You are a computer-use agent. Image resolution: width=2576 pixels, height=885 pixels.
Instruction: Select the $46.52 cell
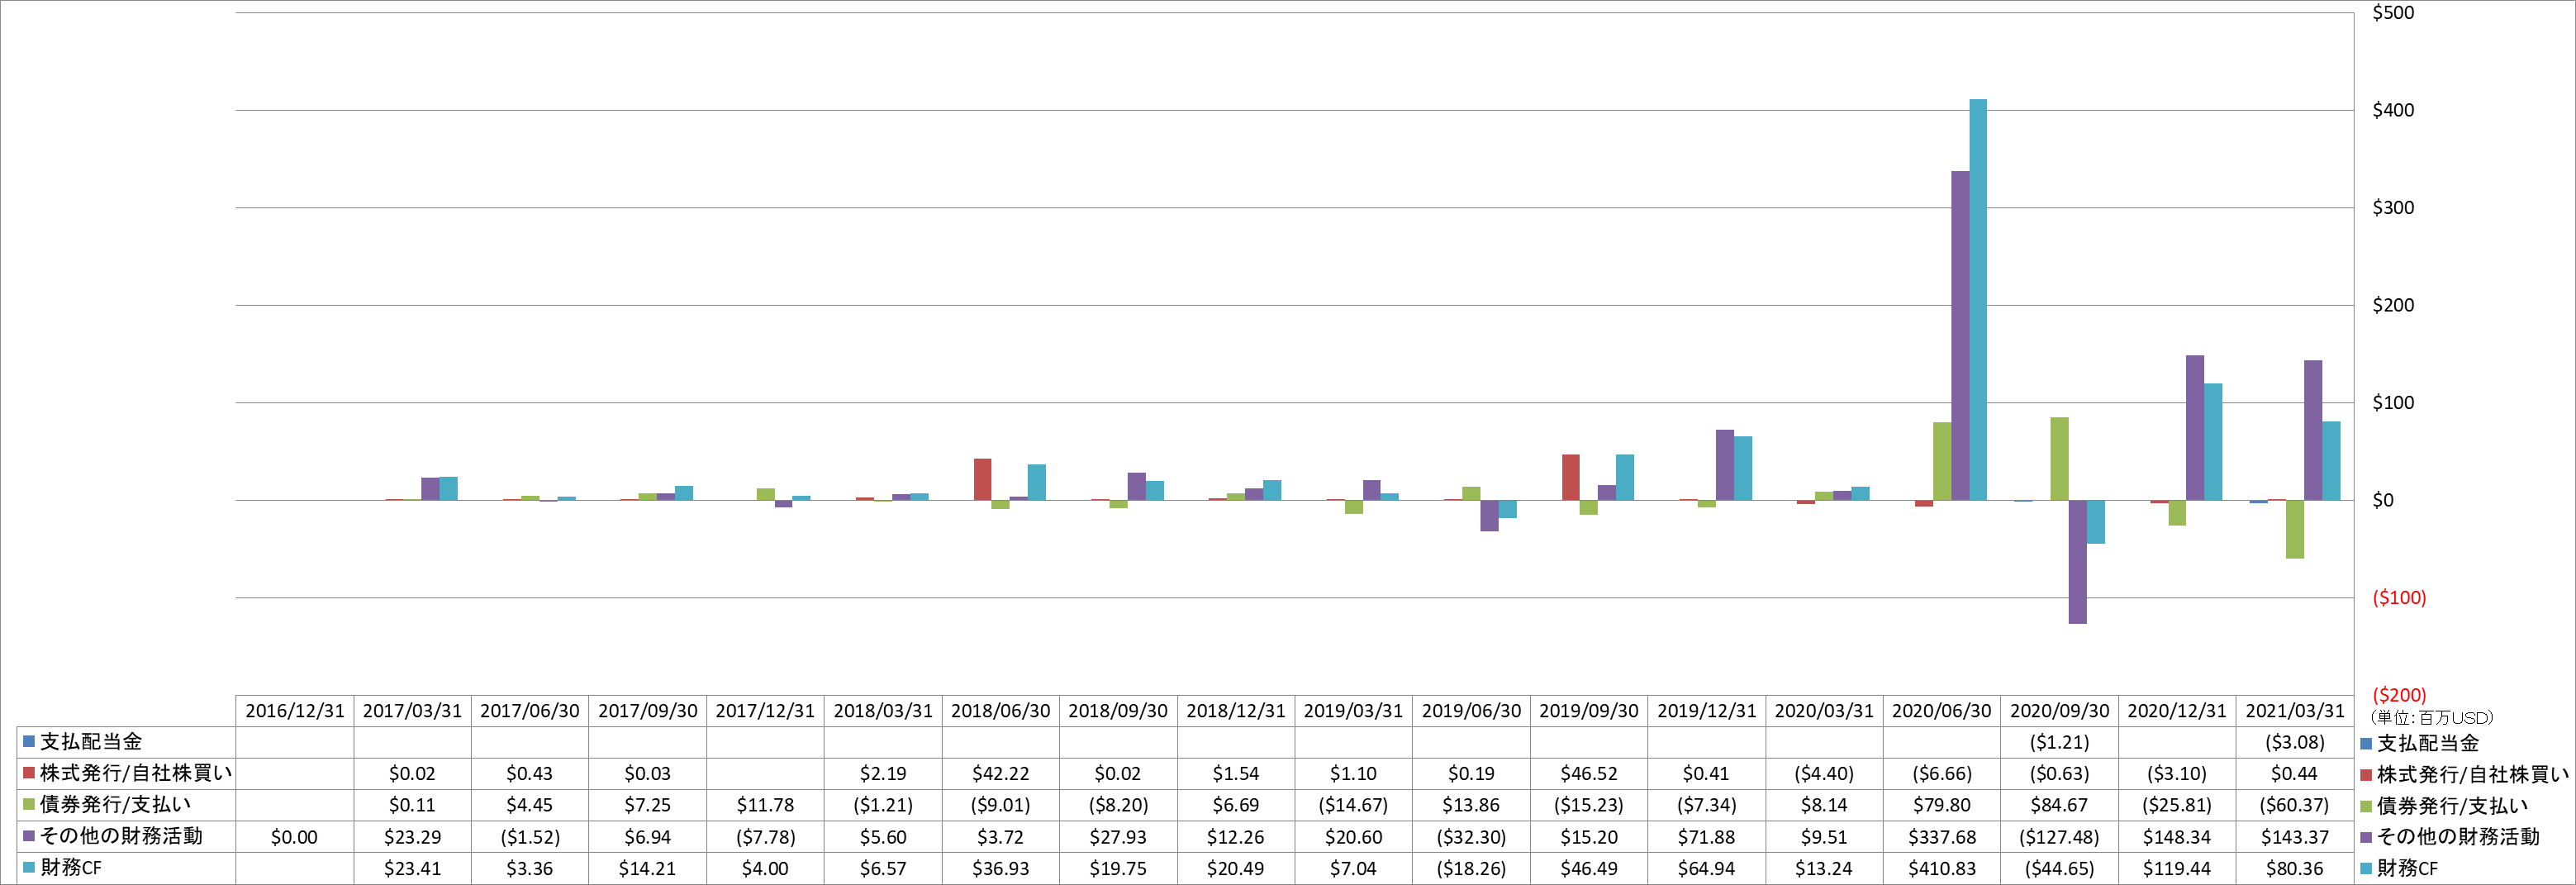click(x=1589, y=774)
